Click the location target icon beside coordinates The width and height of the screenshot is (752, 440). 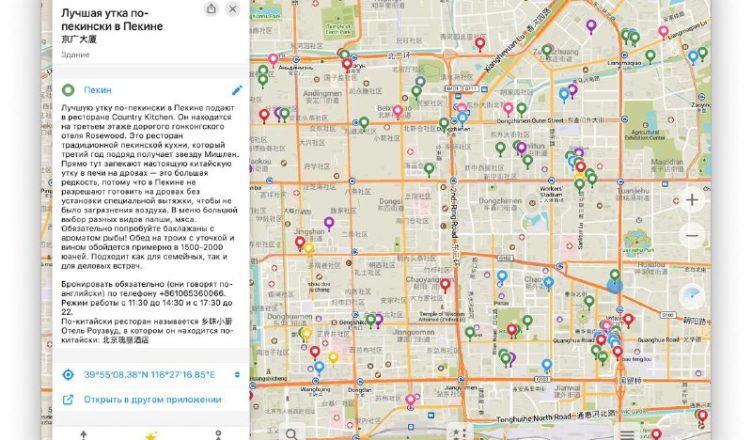click(68, 375)
